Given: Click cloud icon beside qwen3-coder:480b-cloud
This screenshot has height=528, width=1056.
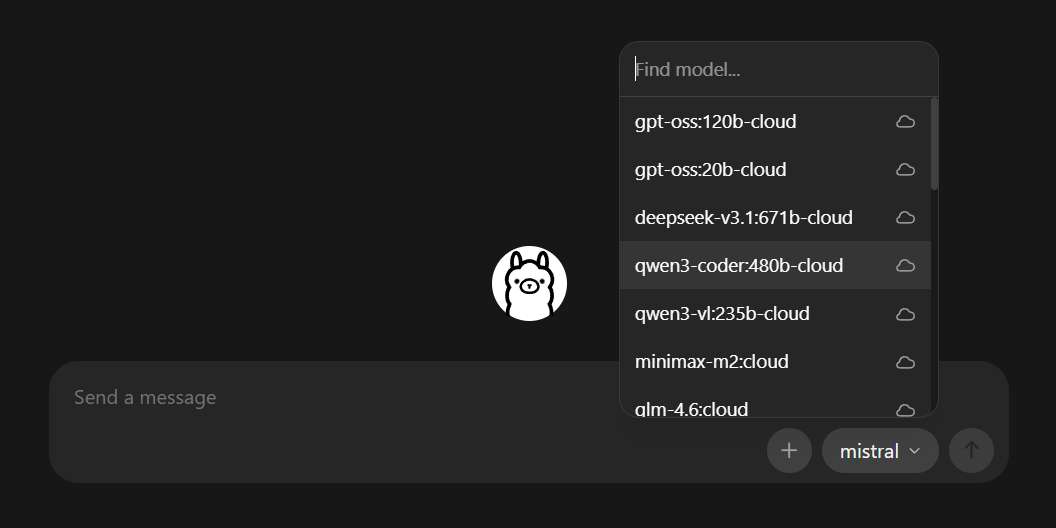Looking at the screenshot, I should click(x=905, y=266).
